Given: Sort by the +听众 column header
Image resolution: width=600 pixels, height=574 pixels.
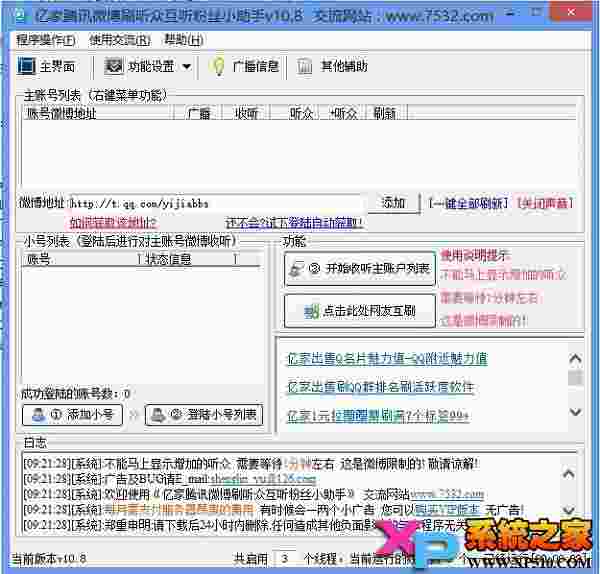Looking at the screenshot, I should 343,113.
